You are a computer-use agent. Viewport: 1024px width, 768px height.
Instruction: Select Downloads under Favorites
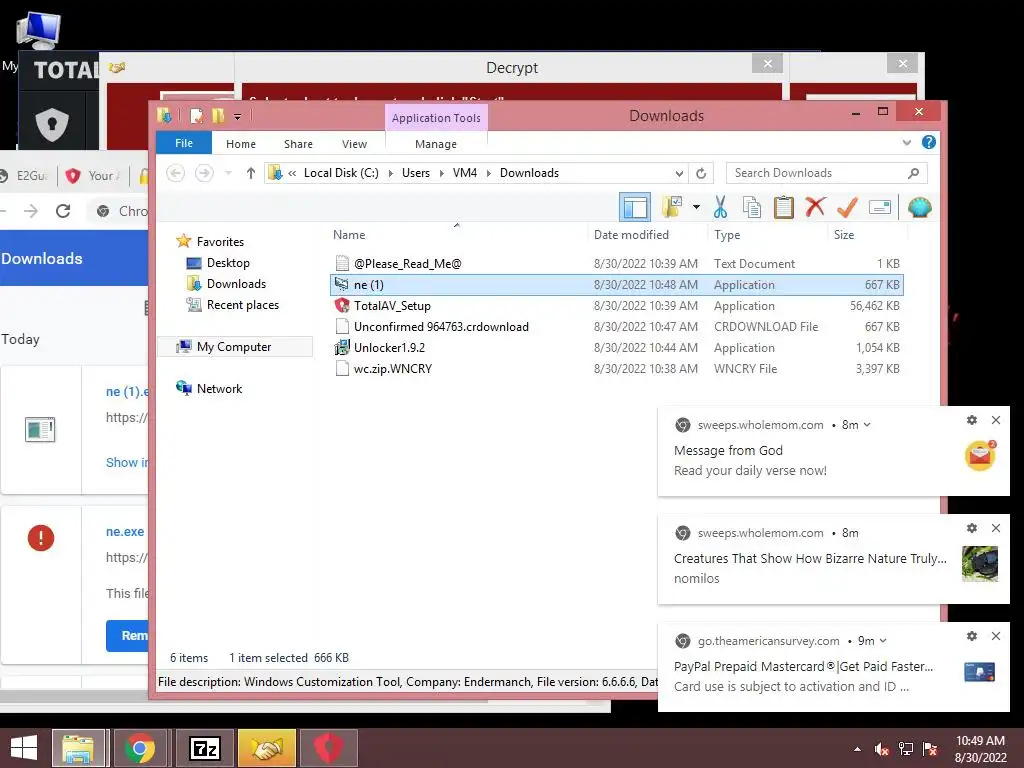tap(236, 283)
